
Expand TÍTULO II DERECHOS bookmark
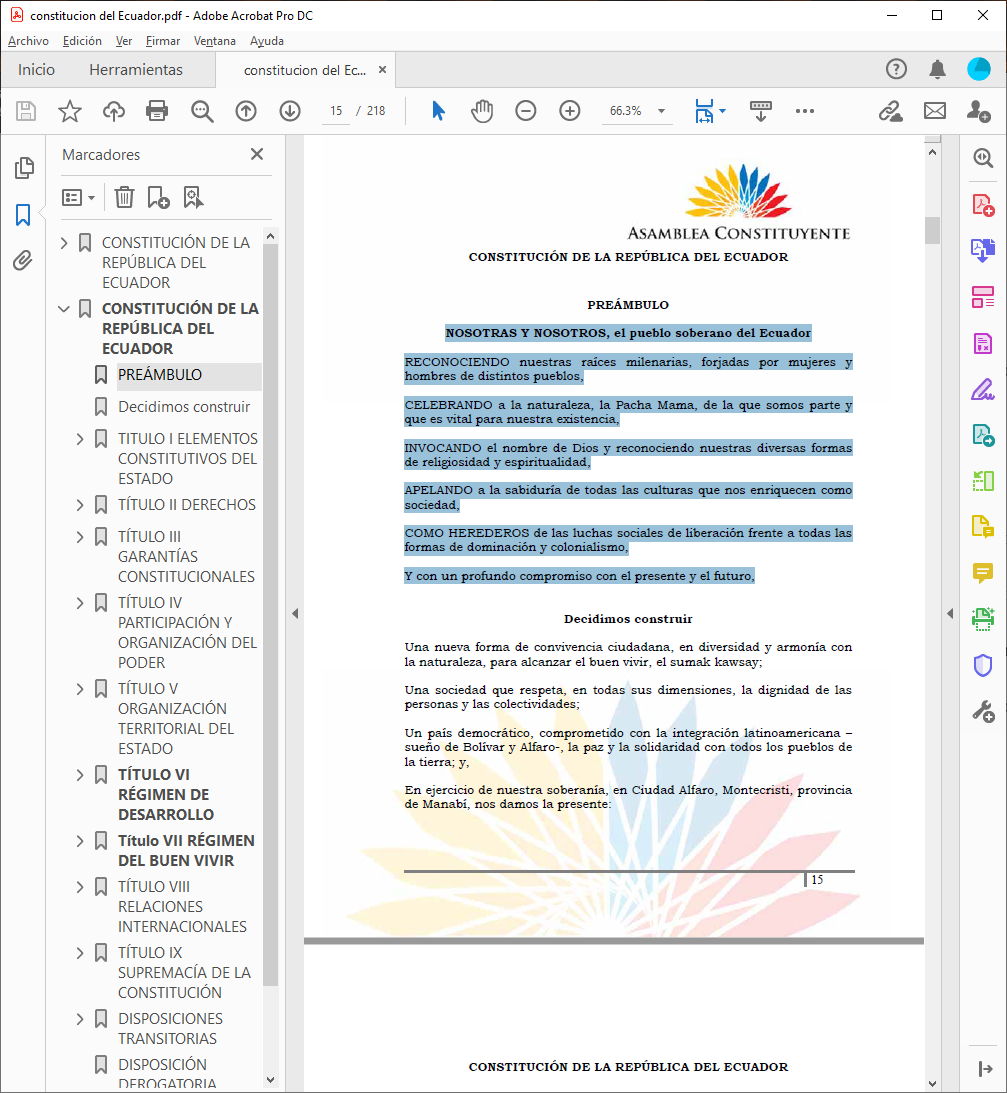coord(80,505)
